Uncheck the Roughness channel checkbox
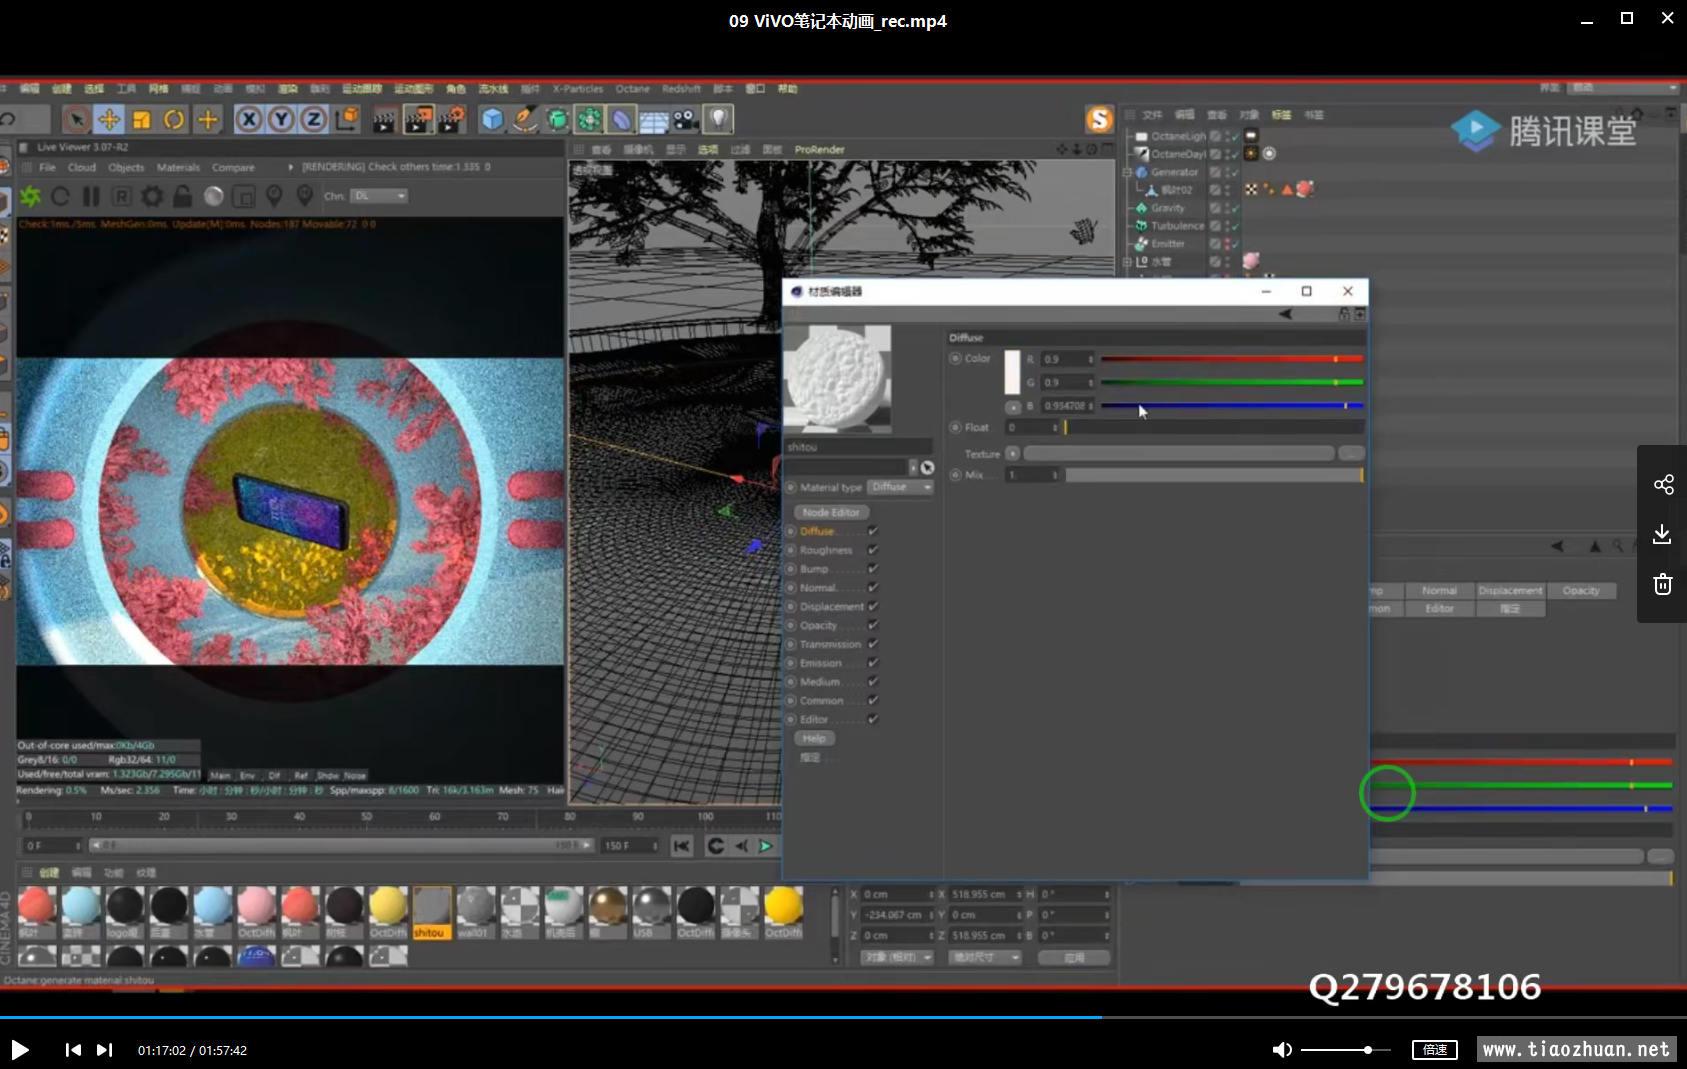The image size is (1687, 1069). tap(873, 550)
